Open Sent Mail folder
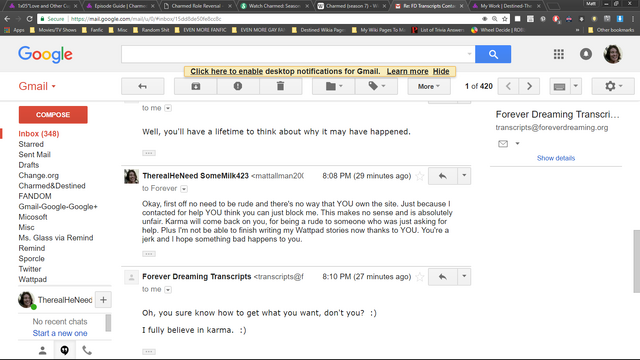 click(x=34, y=154)
